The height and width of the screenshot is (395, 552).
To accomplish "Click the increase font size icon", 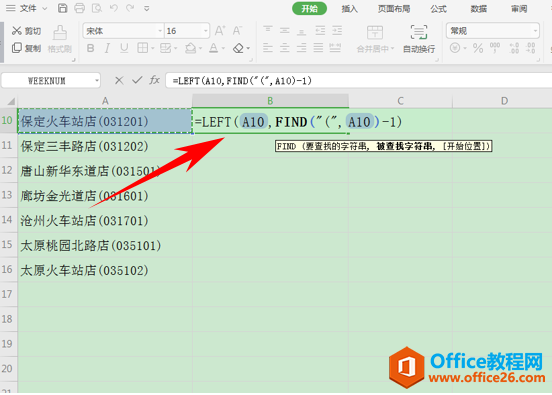I will coord(220,31).
